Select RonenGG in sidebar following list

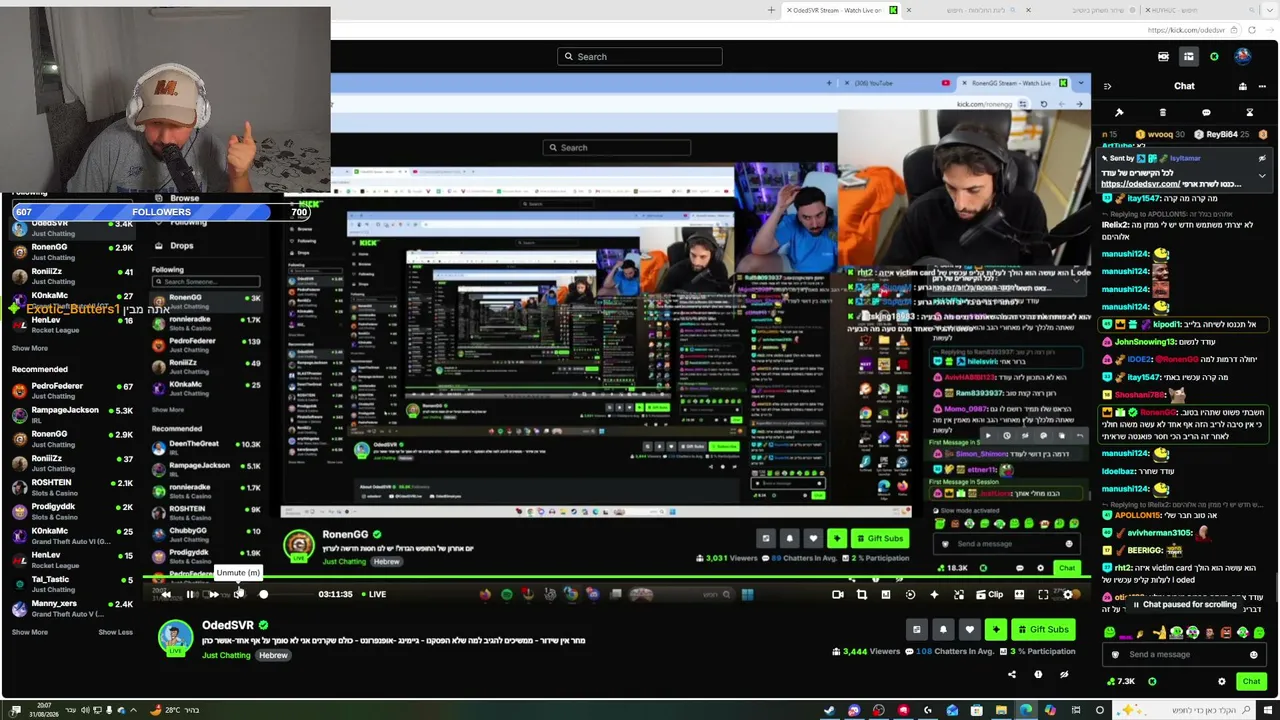click(72, 252)
